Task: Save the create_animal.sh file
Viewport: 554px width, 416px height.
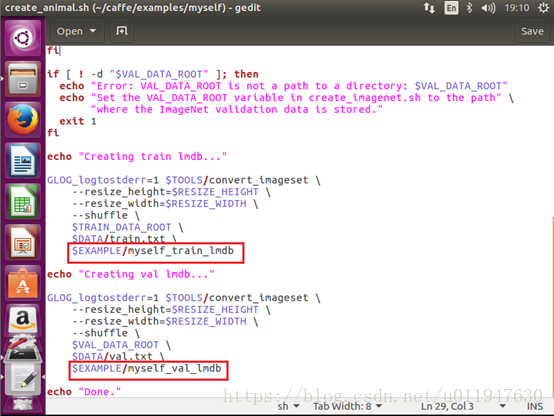Action: click(532, 31)
